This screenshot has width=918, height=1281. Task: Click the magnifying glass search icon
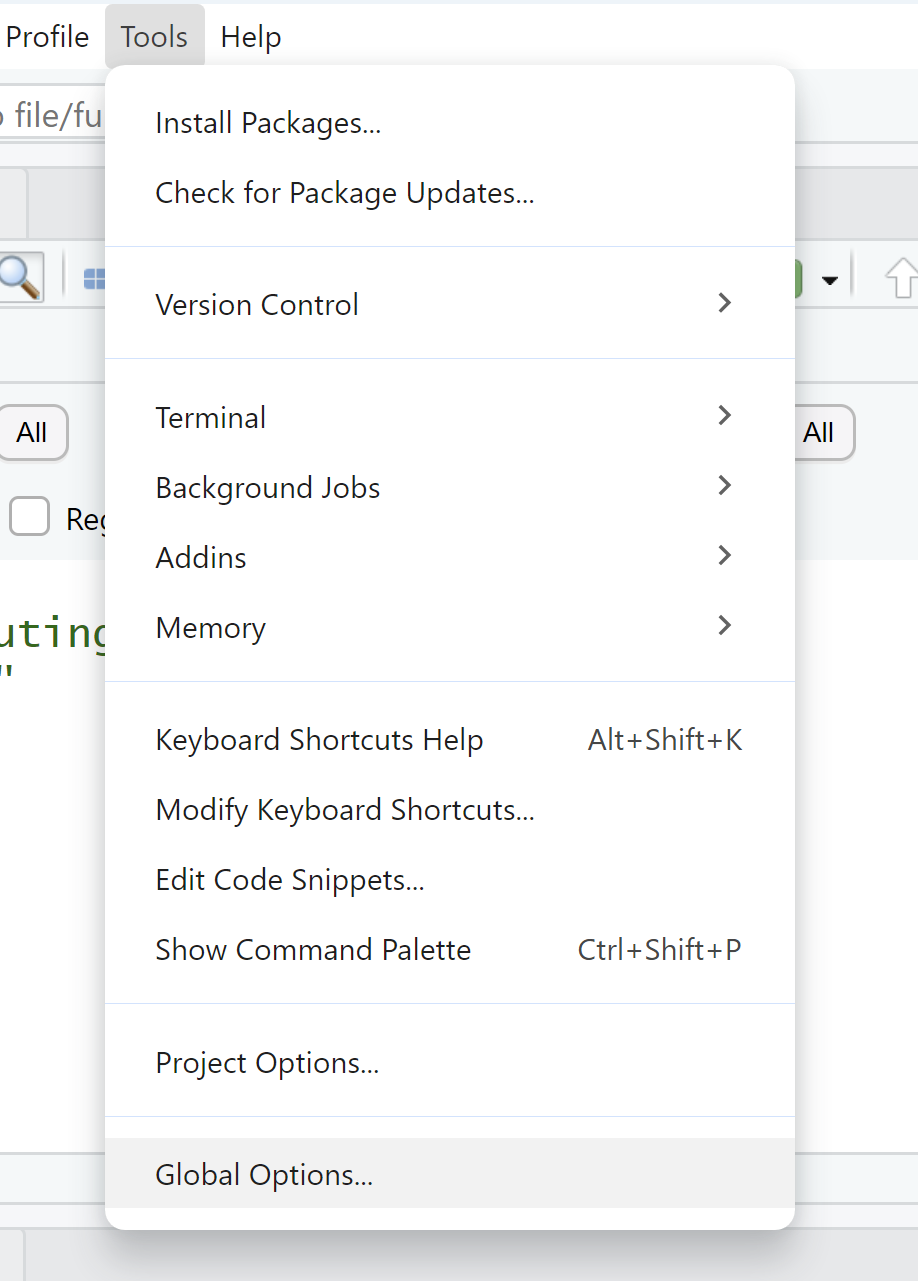tap(20, 277)
